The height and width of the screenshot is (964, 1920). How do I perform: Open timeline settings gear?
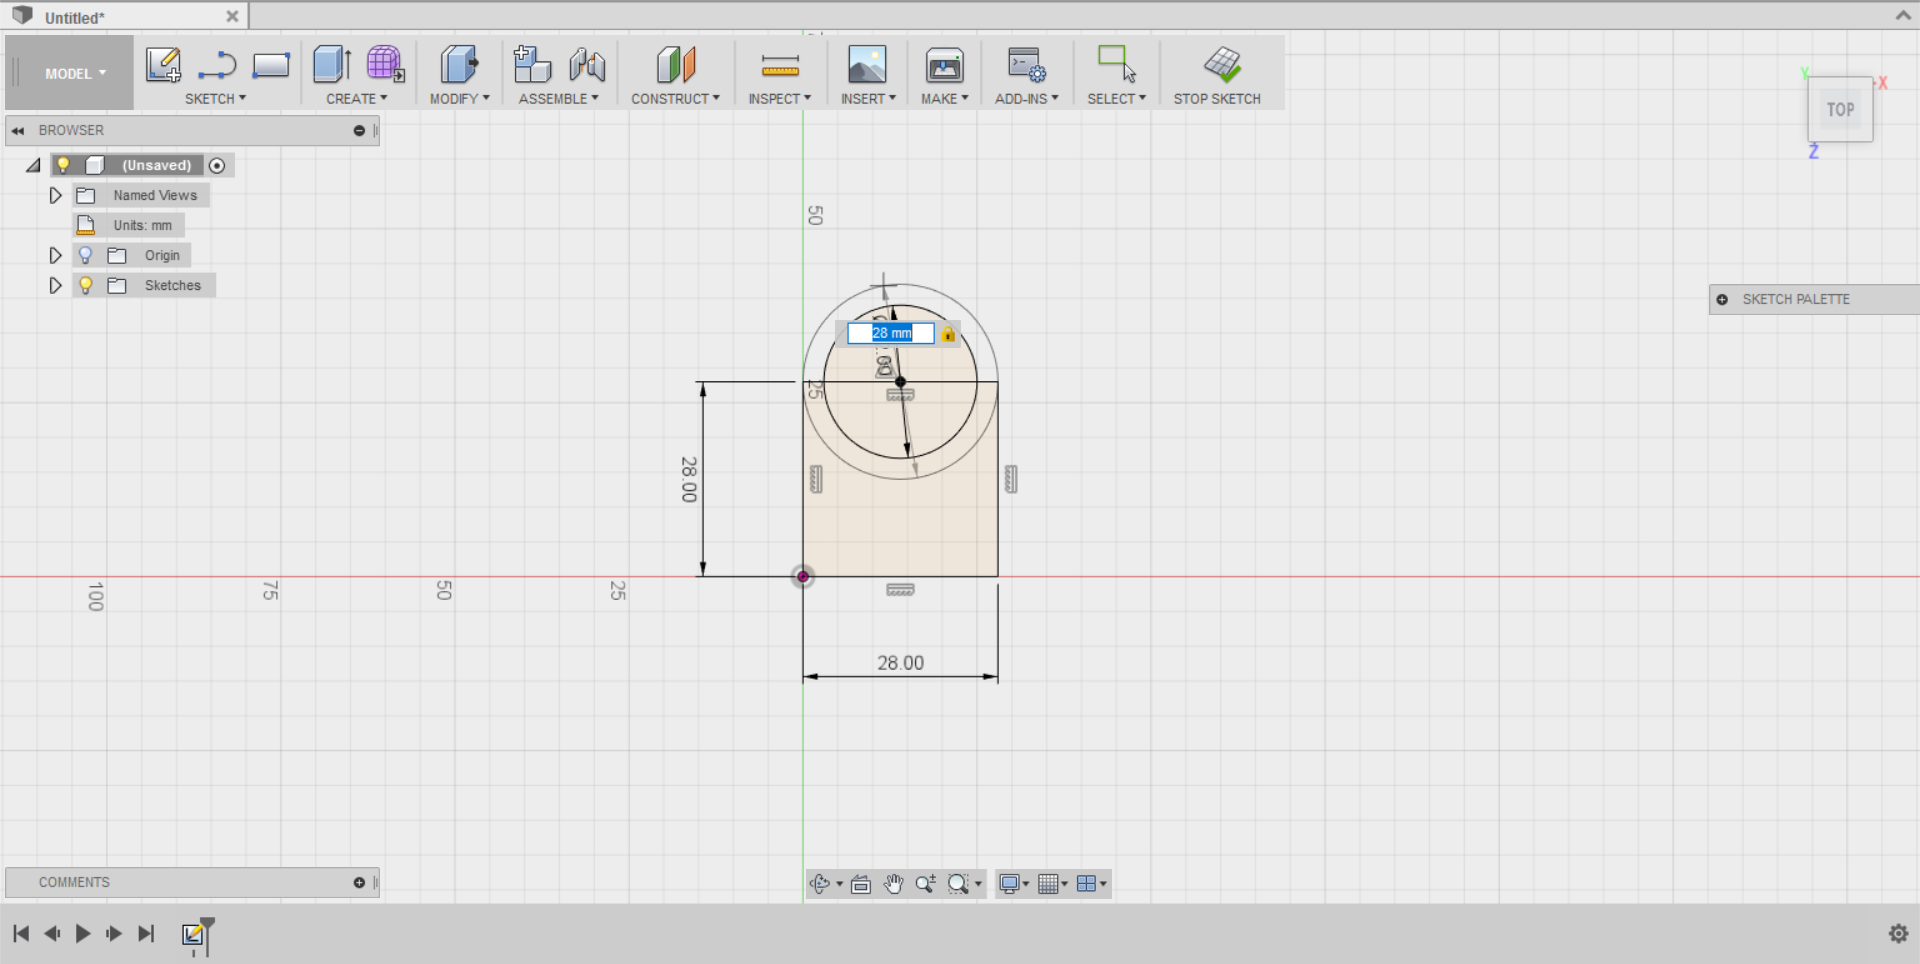[x=1898, y=934]
